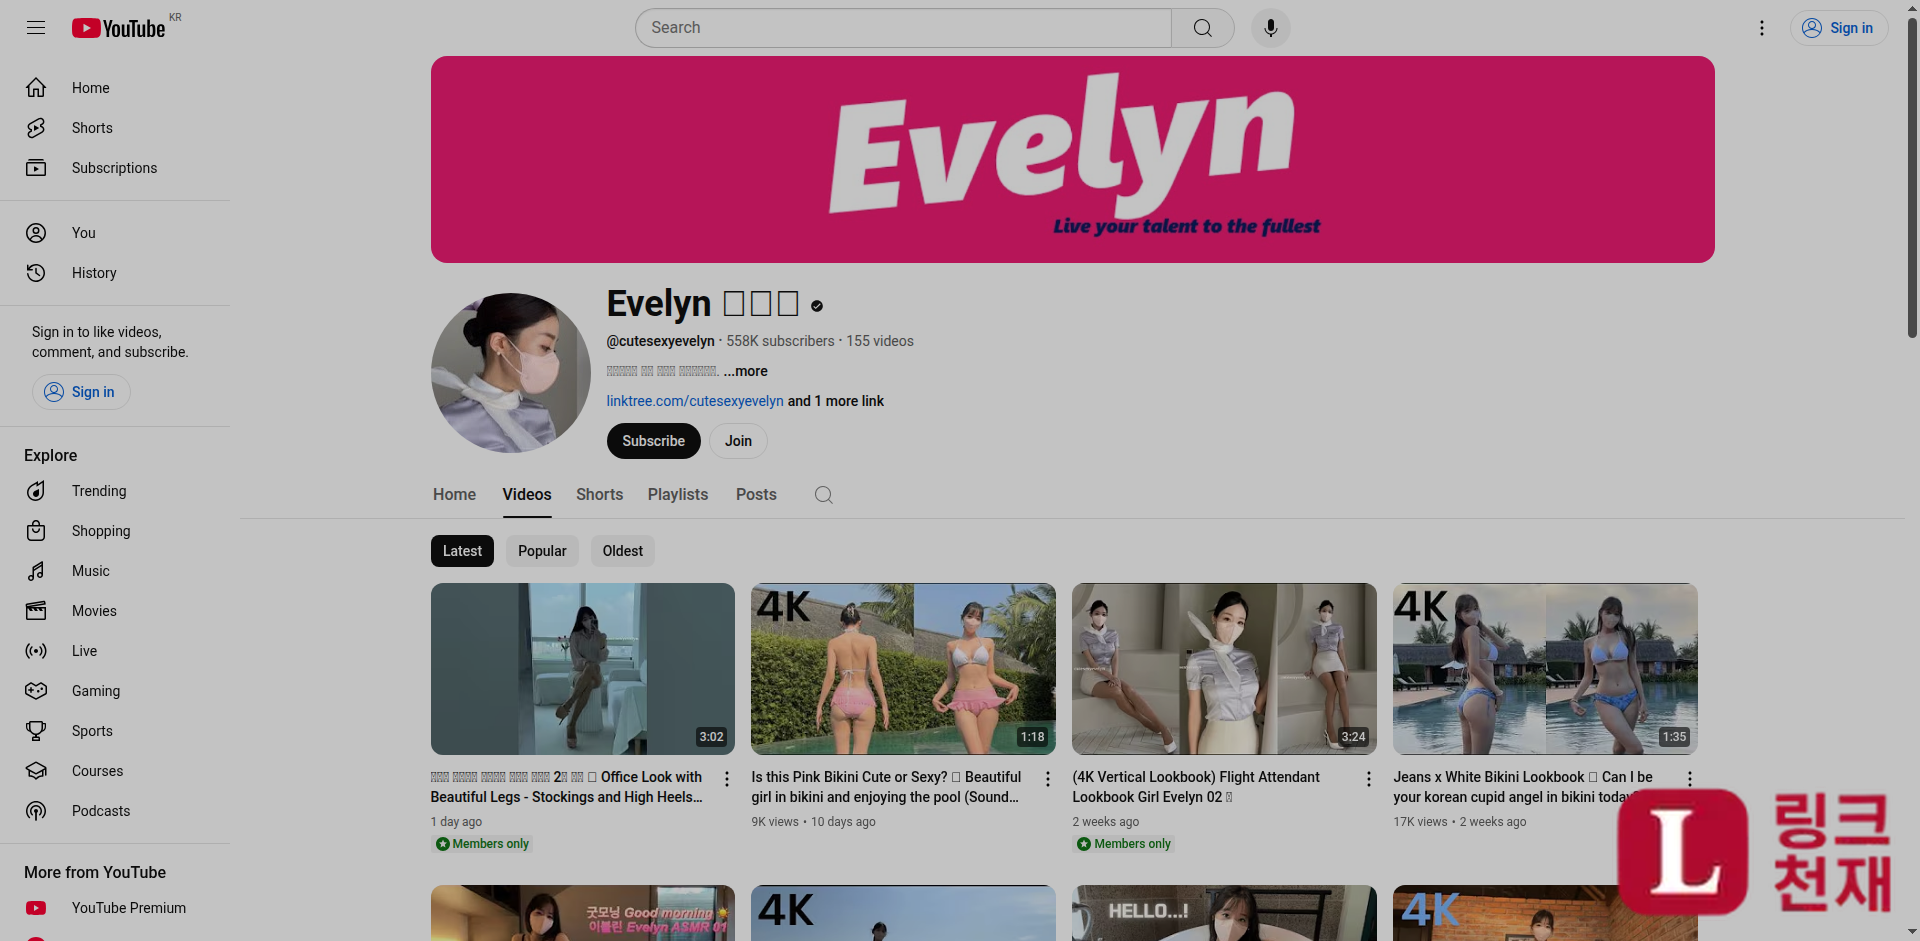Open Courses in Explore
The height and width of the screenshot is (941, 1920).
tap(115, 771)
